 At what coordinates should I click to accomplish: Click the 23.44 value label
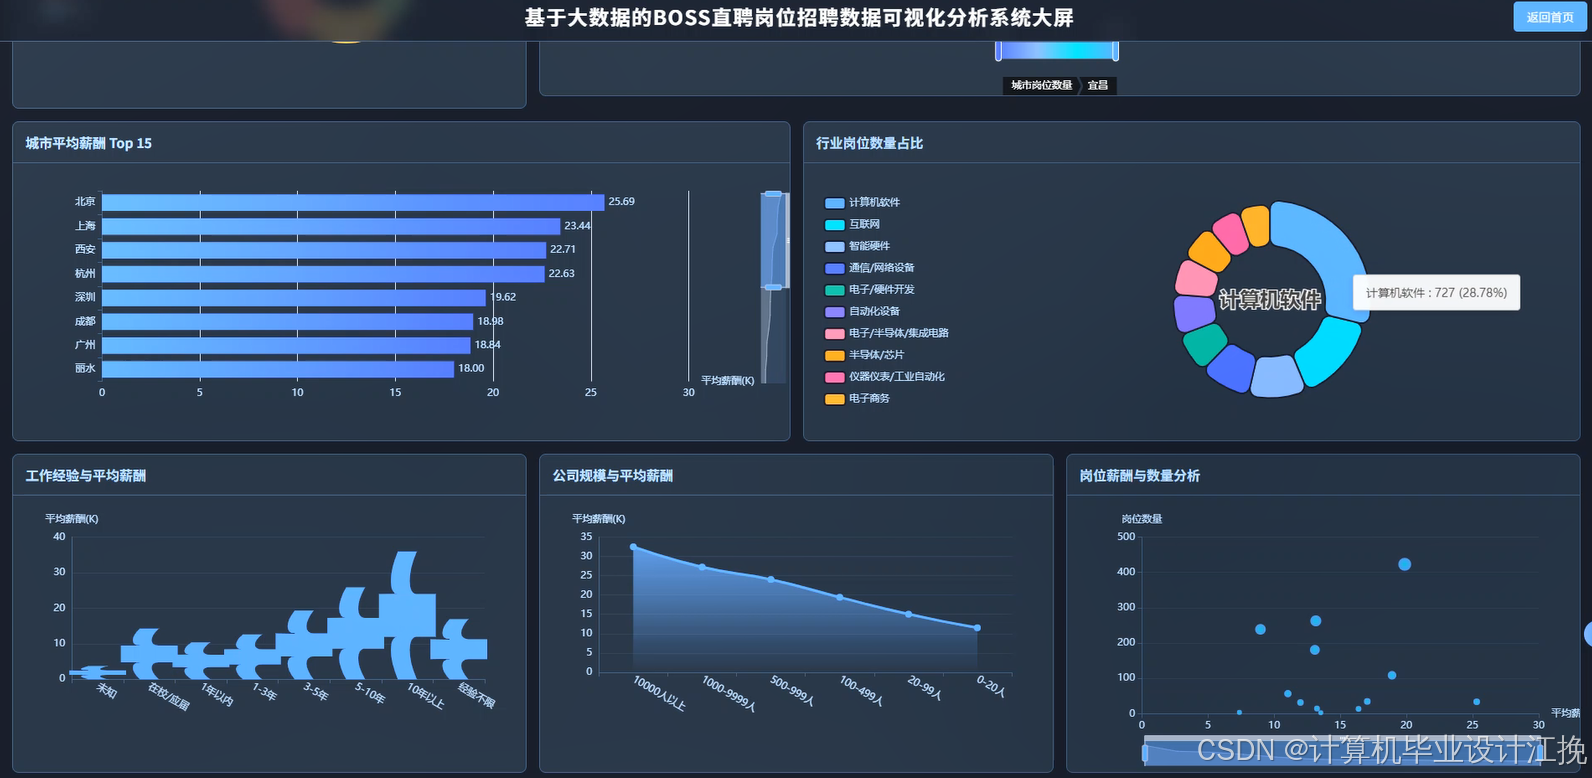[x=578, y=226]
